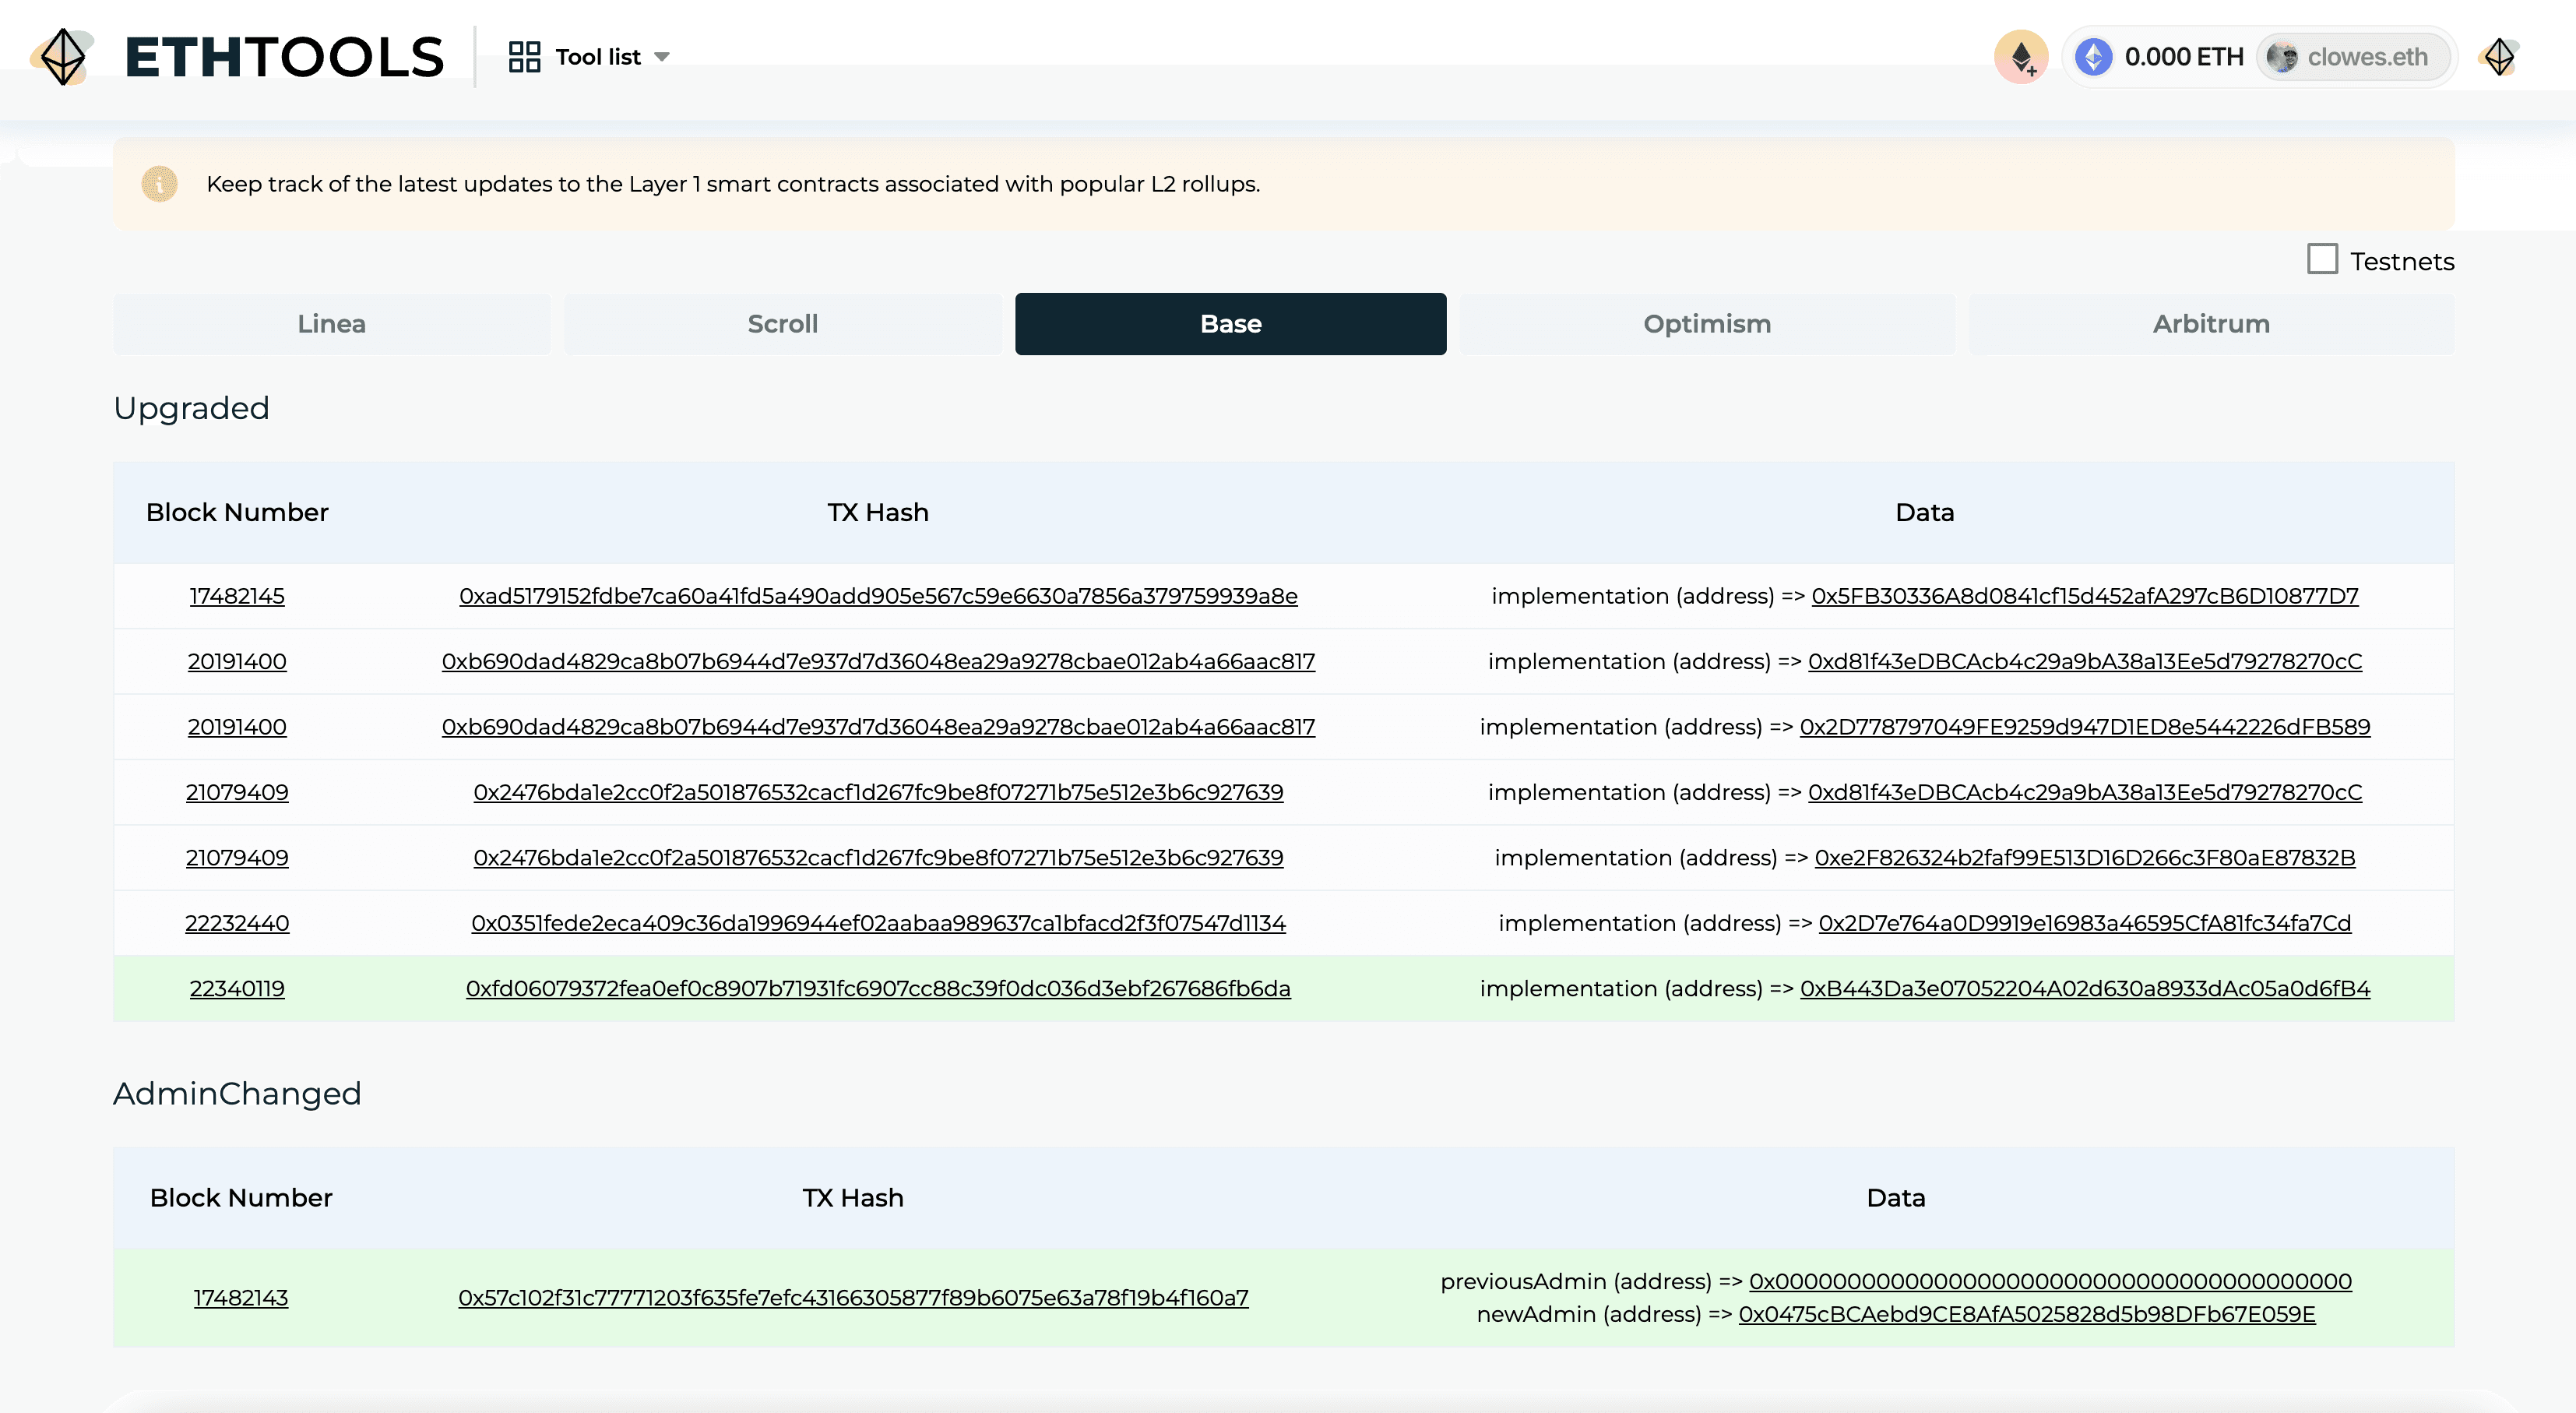The height and width of the screenshot is (1413, 2576).
Task: Click the top-right diamond icon
Action: pyautogui.click(x=2499, y=57)
